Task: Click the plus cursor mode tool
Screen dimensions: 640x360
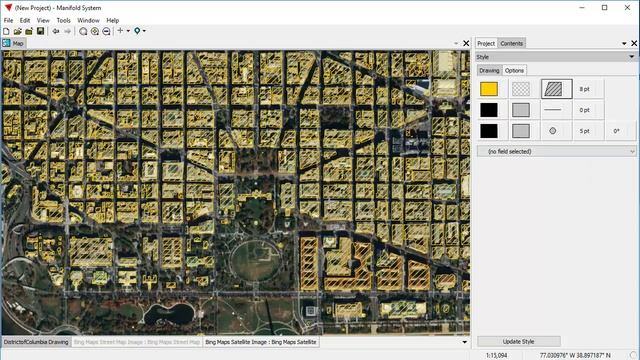Action: coord(120,31)
